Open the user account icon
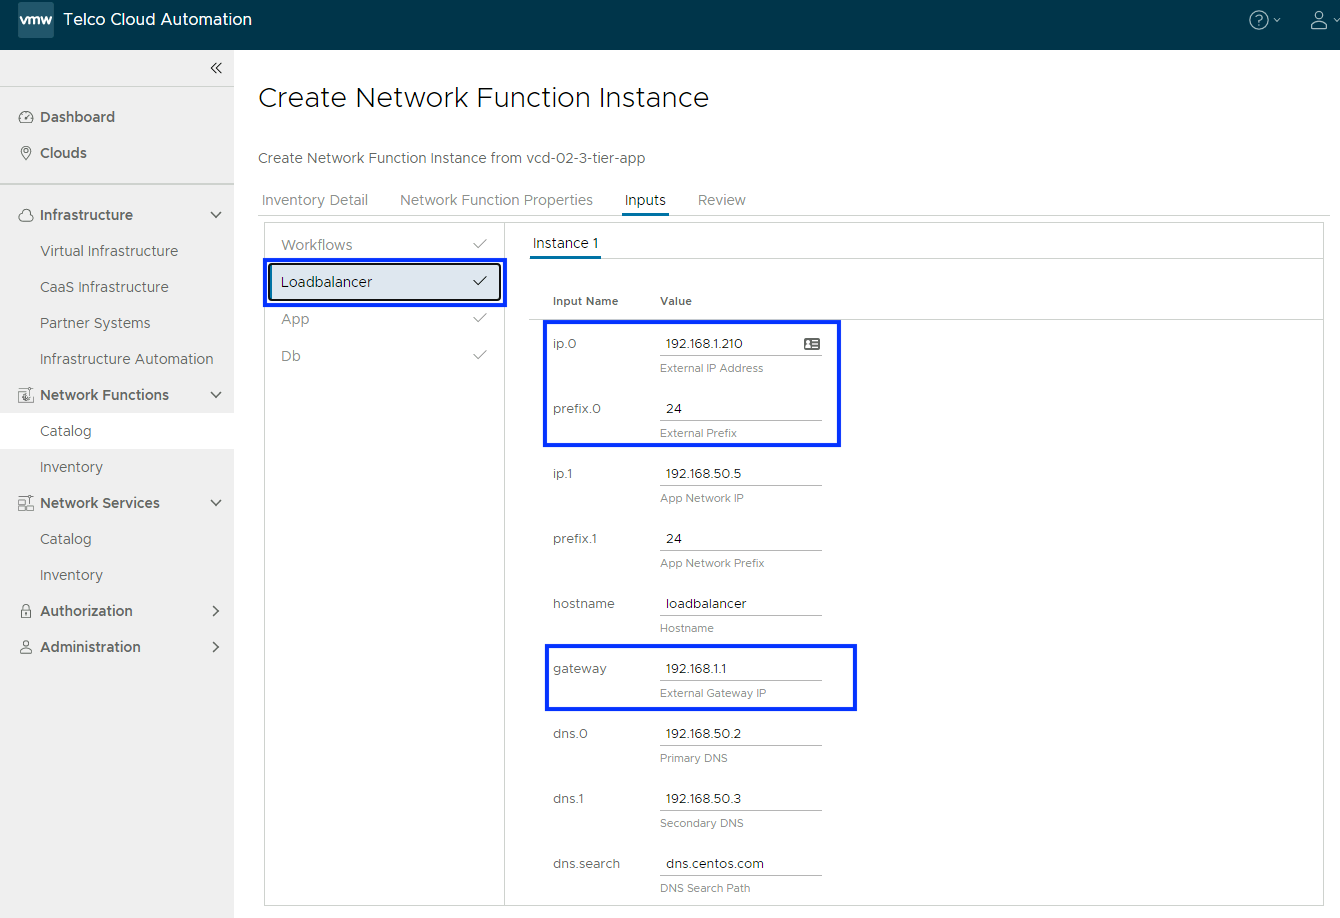 (1319, 20)
